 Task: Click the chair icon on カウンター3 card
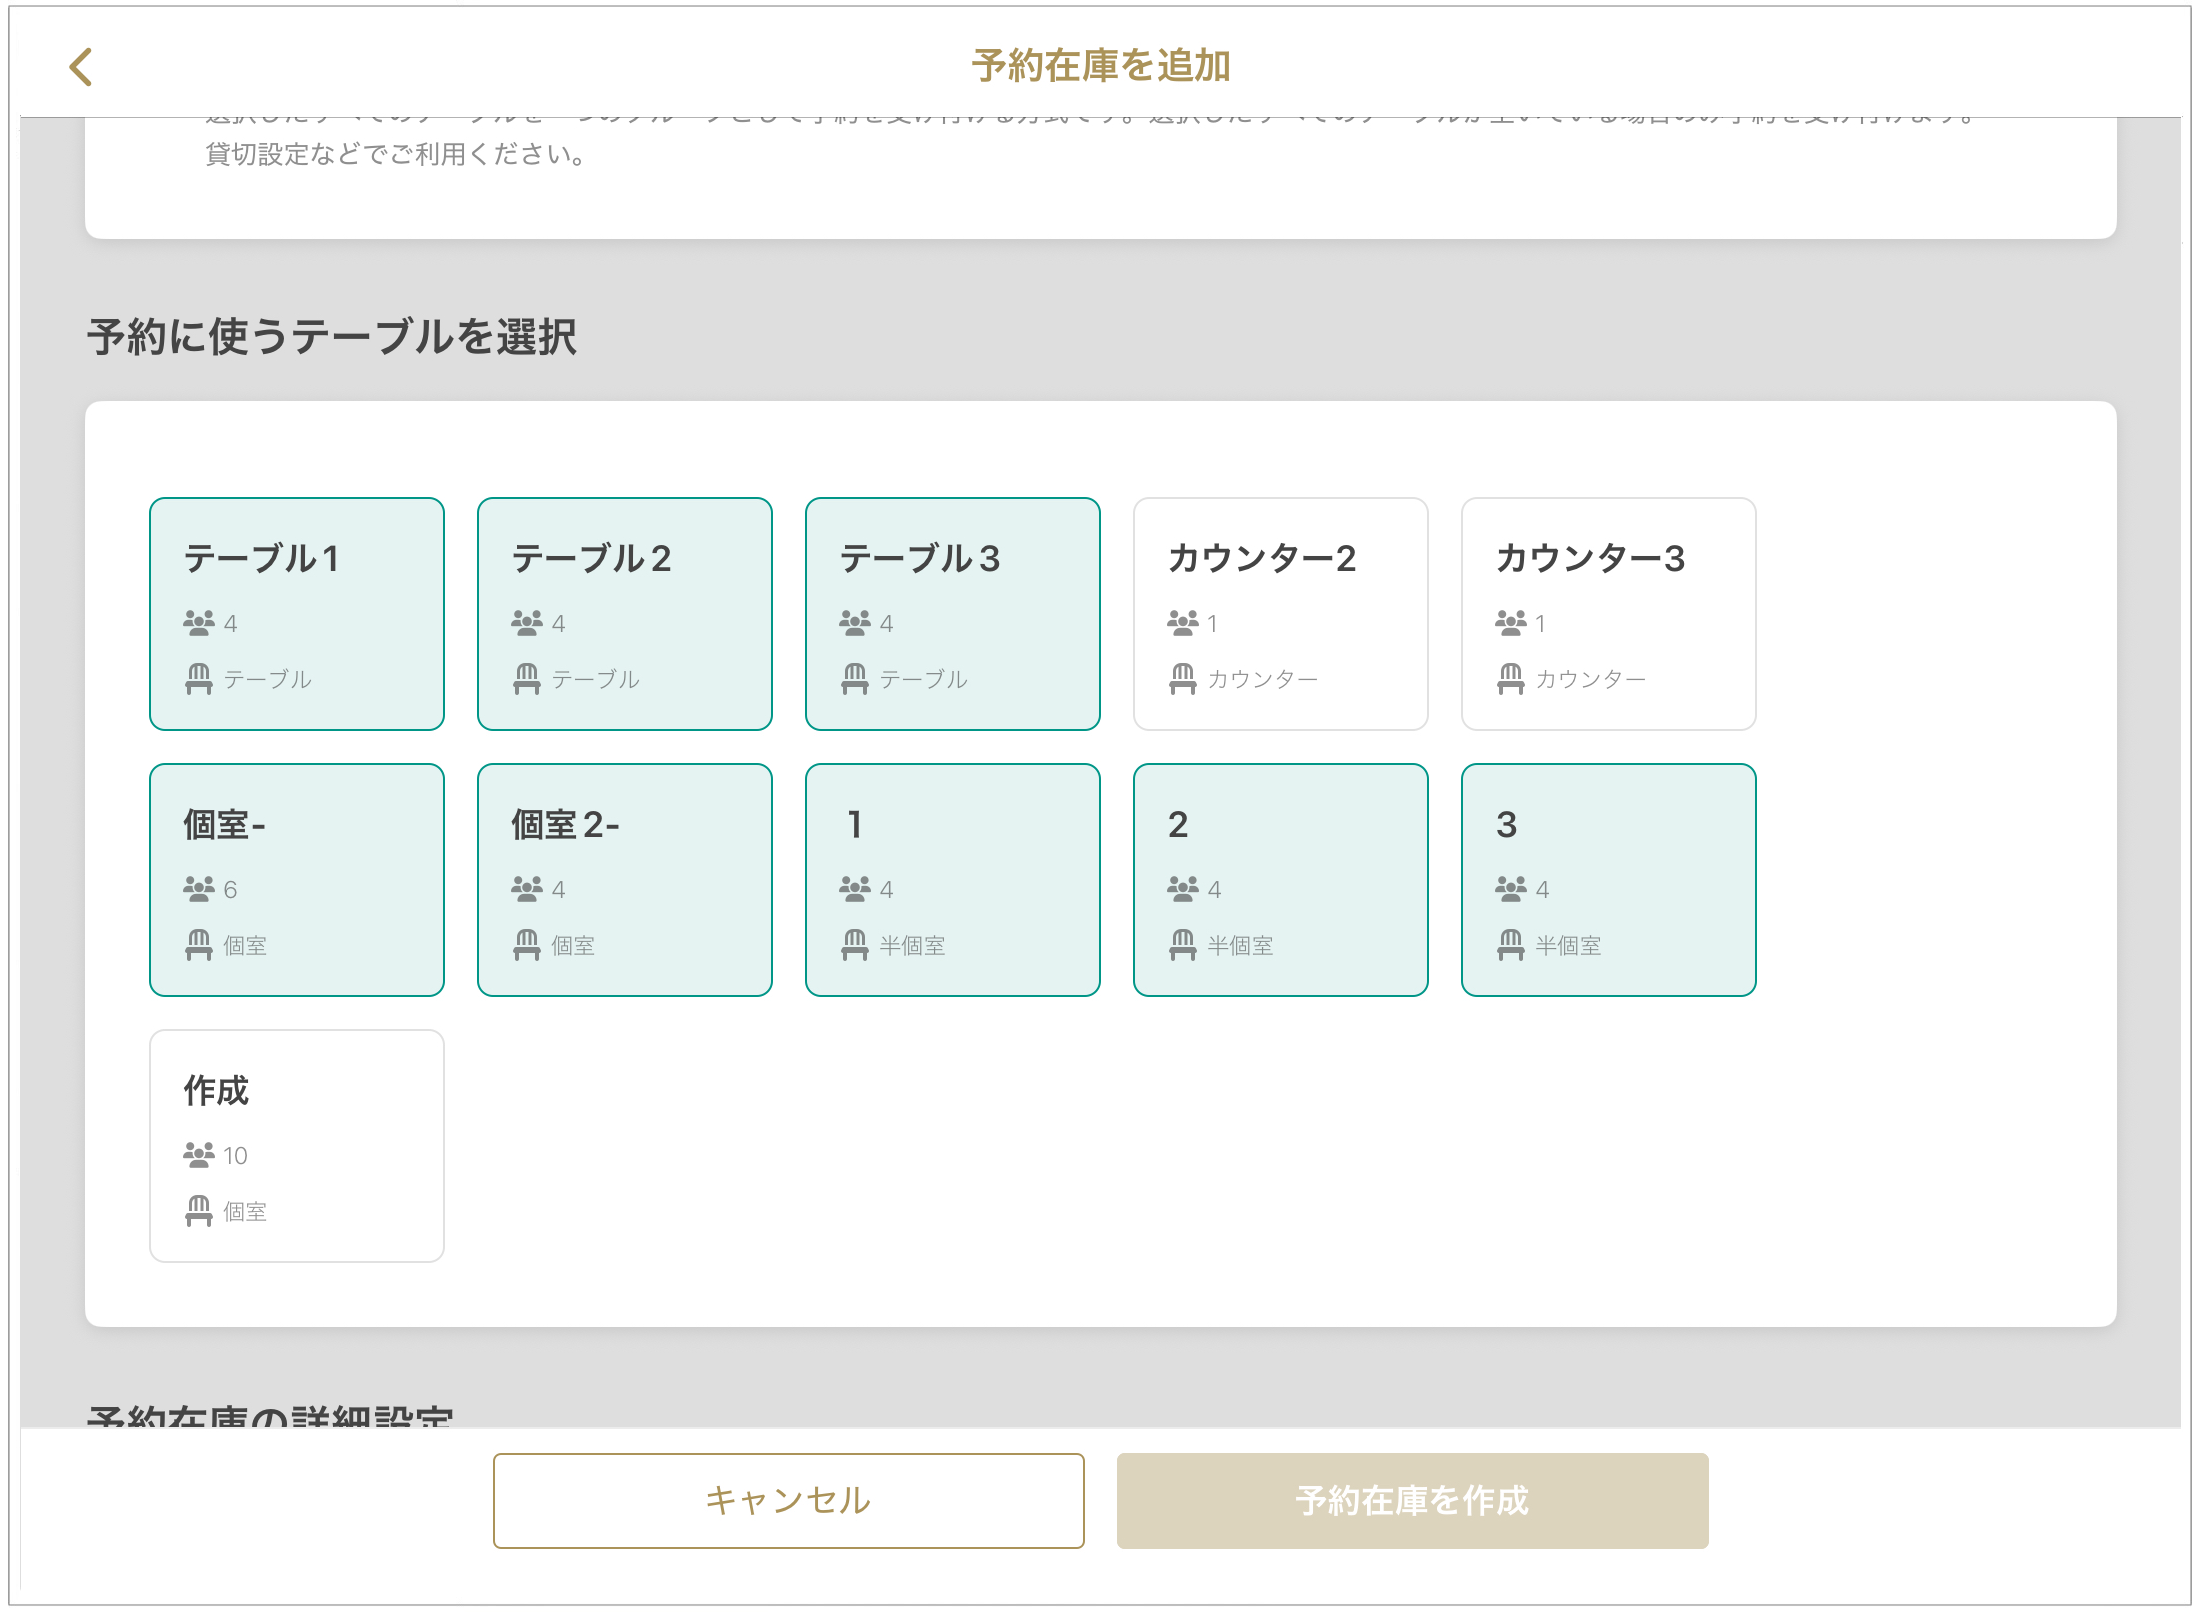[x=1510, y=679]
